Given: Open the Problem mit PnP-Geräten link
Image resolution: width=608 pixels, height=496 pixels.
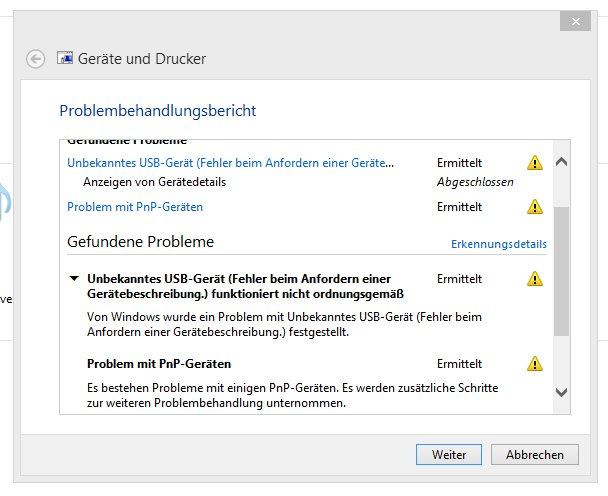Looking at the screenshot, I should click(x=135, y=207).
